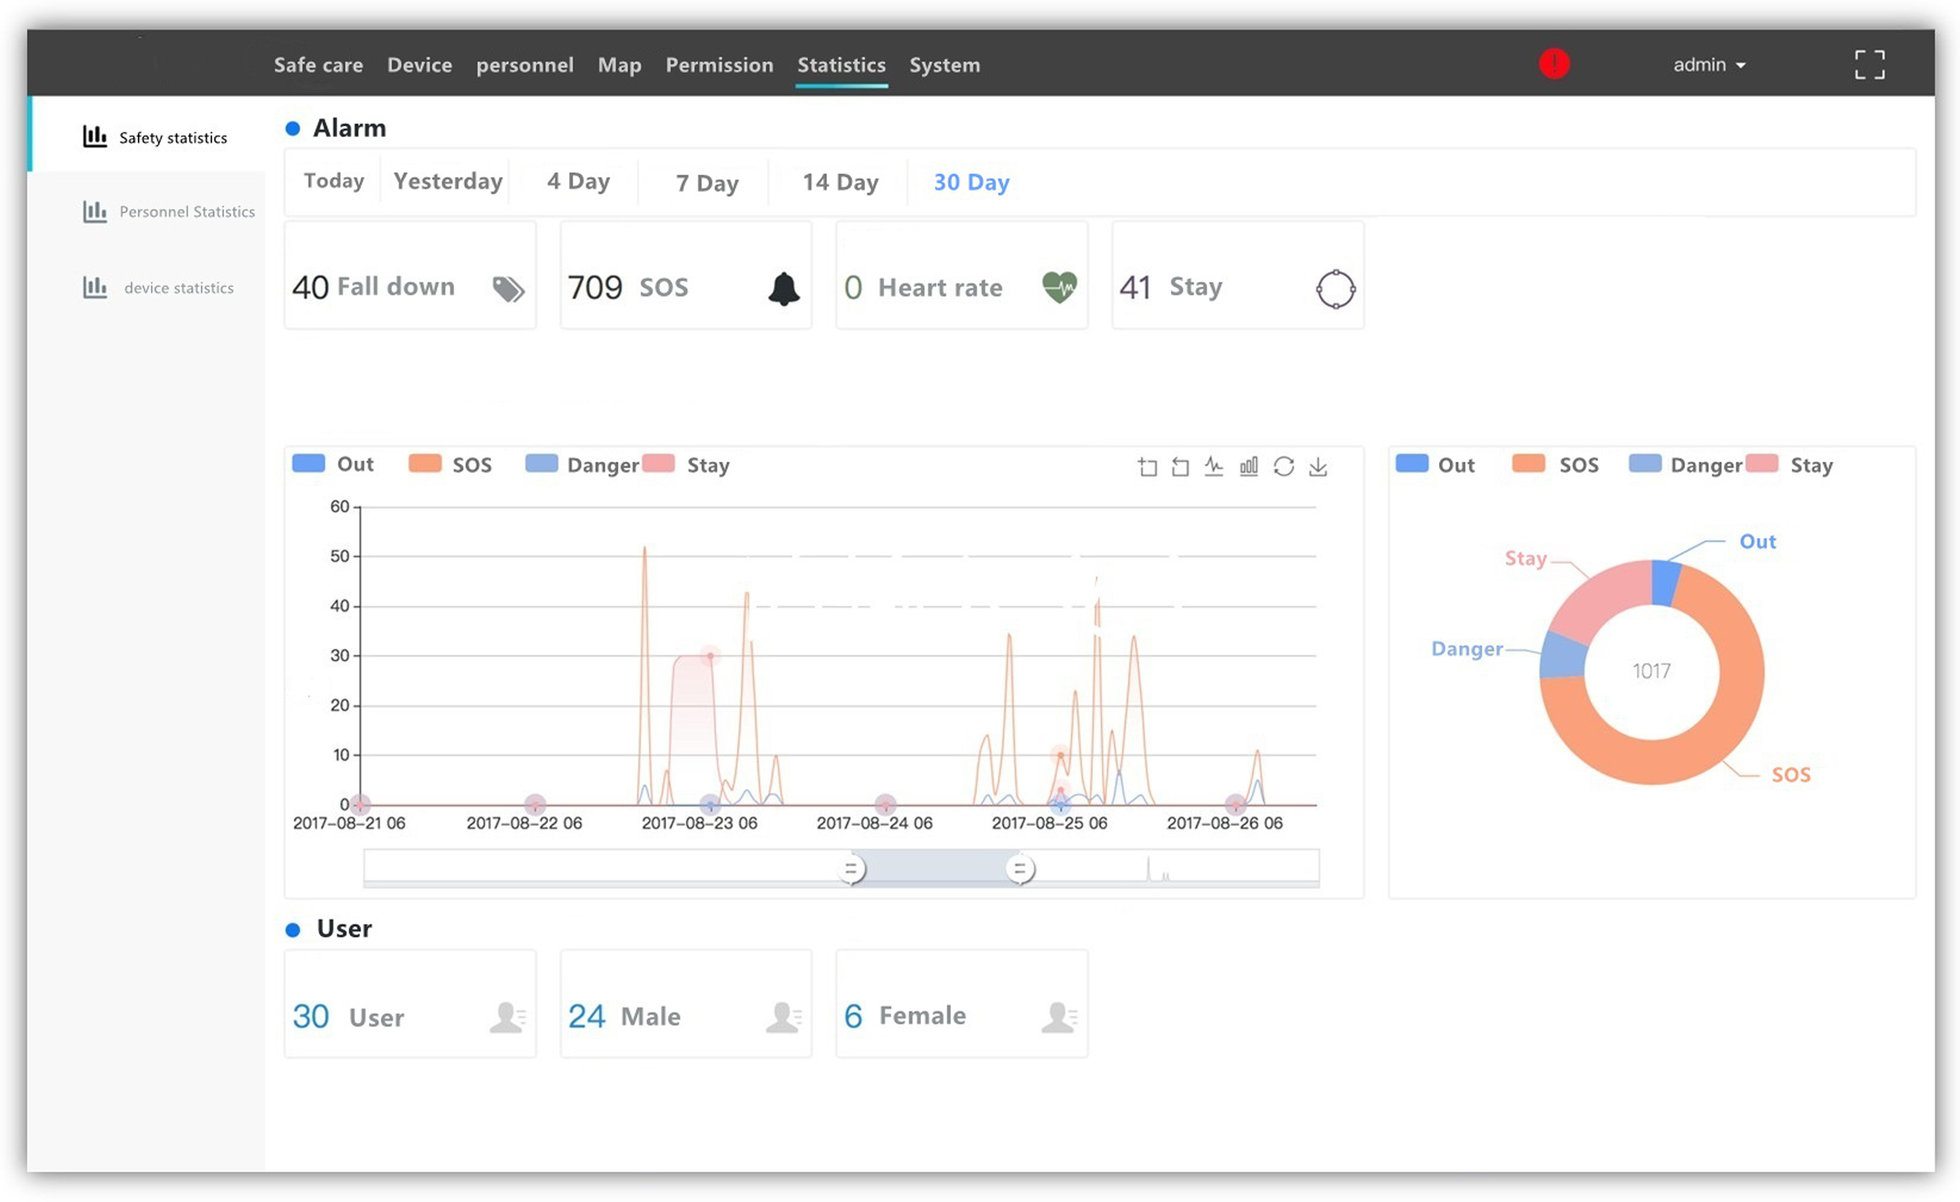Open the Permission menu
The image size is (1960, 1202).
tap(719, 65)
